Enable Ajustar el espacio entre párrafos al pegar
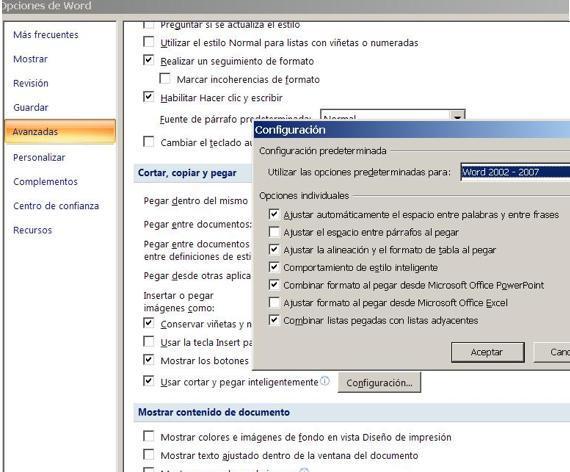 274,232
